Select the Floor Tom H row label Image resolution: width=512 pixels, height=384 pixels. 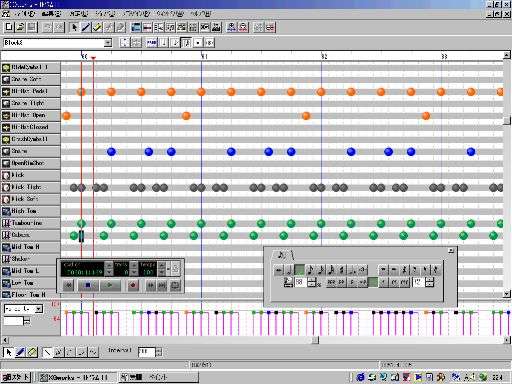point(29,295)
